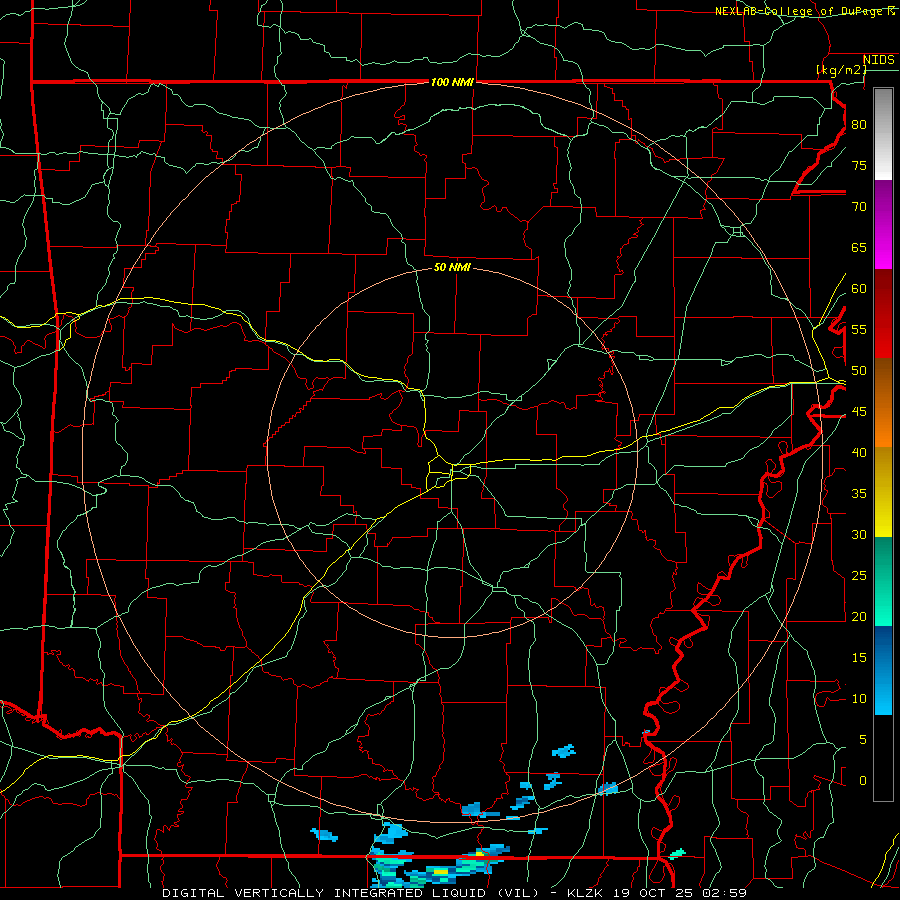Viewport: 900px width, 900px height.
Task: Select legend value 5 on the color scale
Action: point(863,740)
